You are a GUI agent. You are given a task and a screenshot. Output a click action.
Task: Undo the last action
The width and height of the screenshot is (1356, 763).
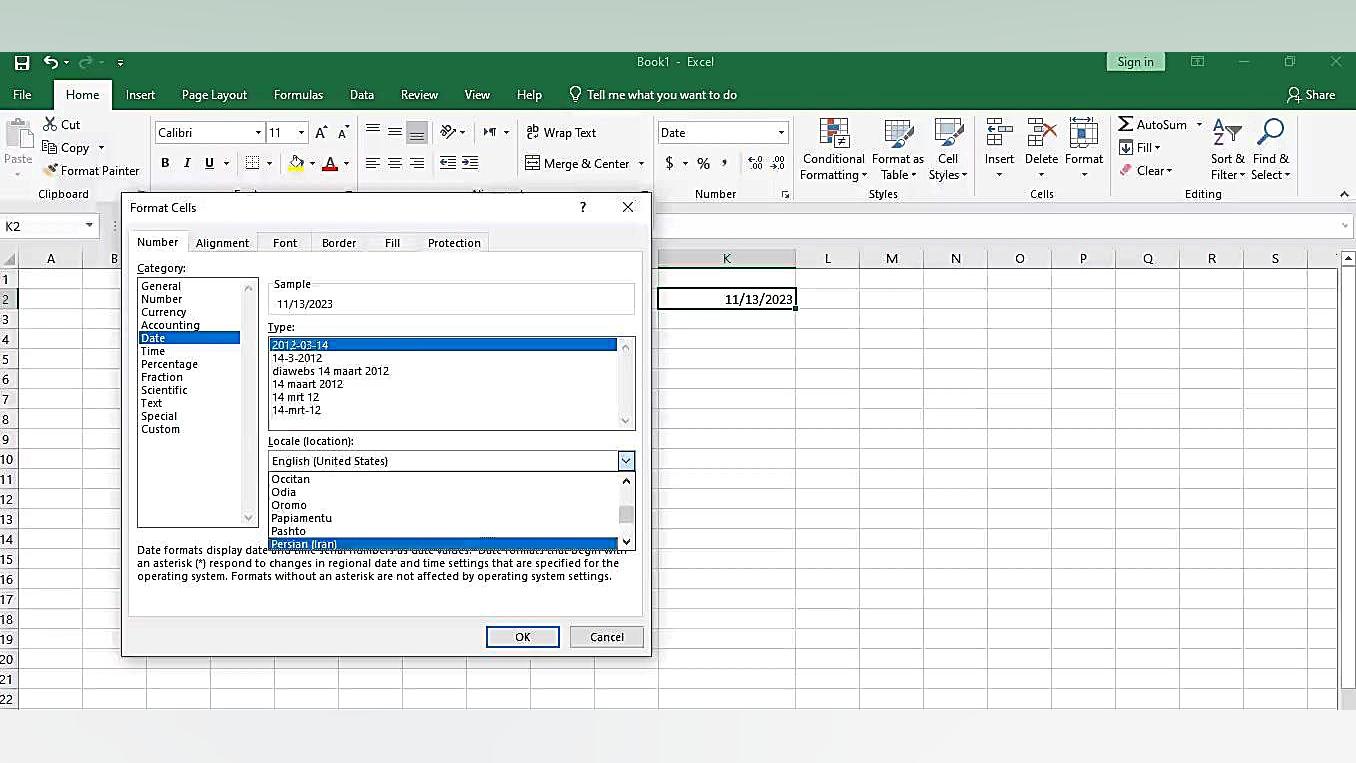[x=50, y=62]
